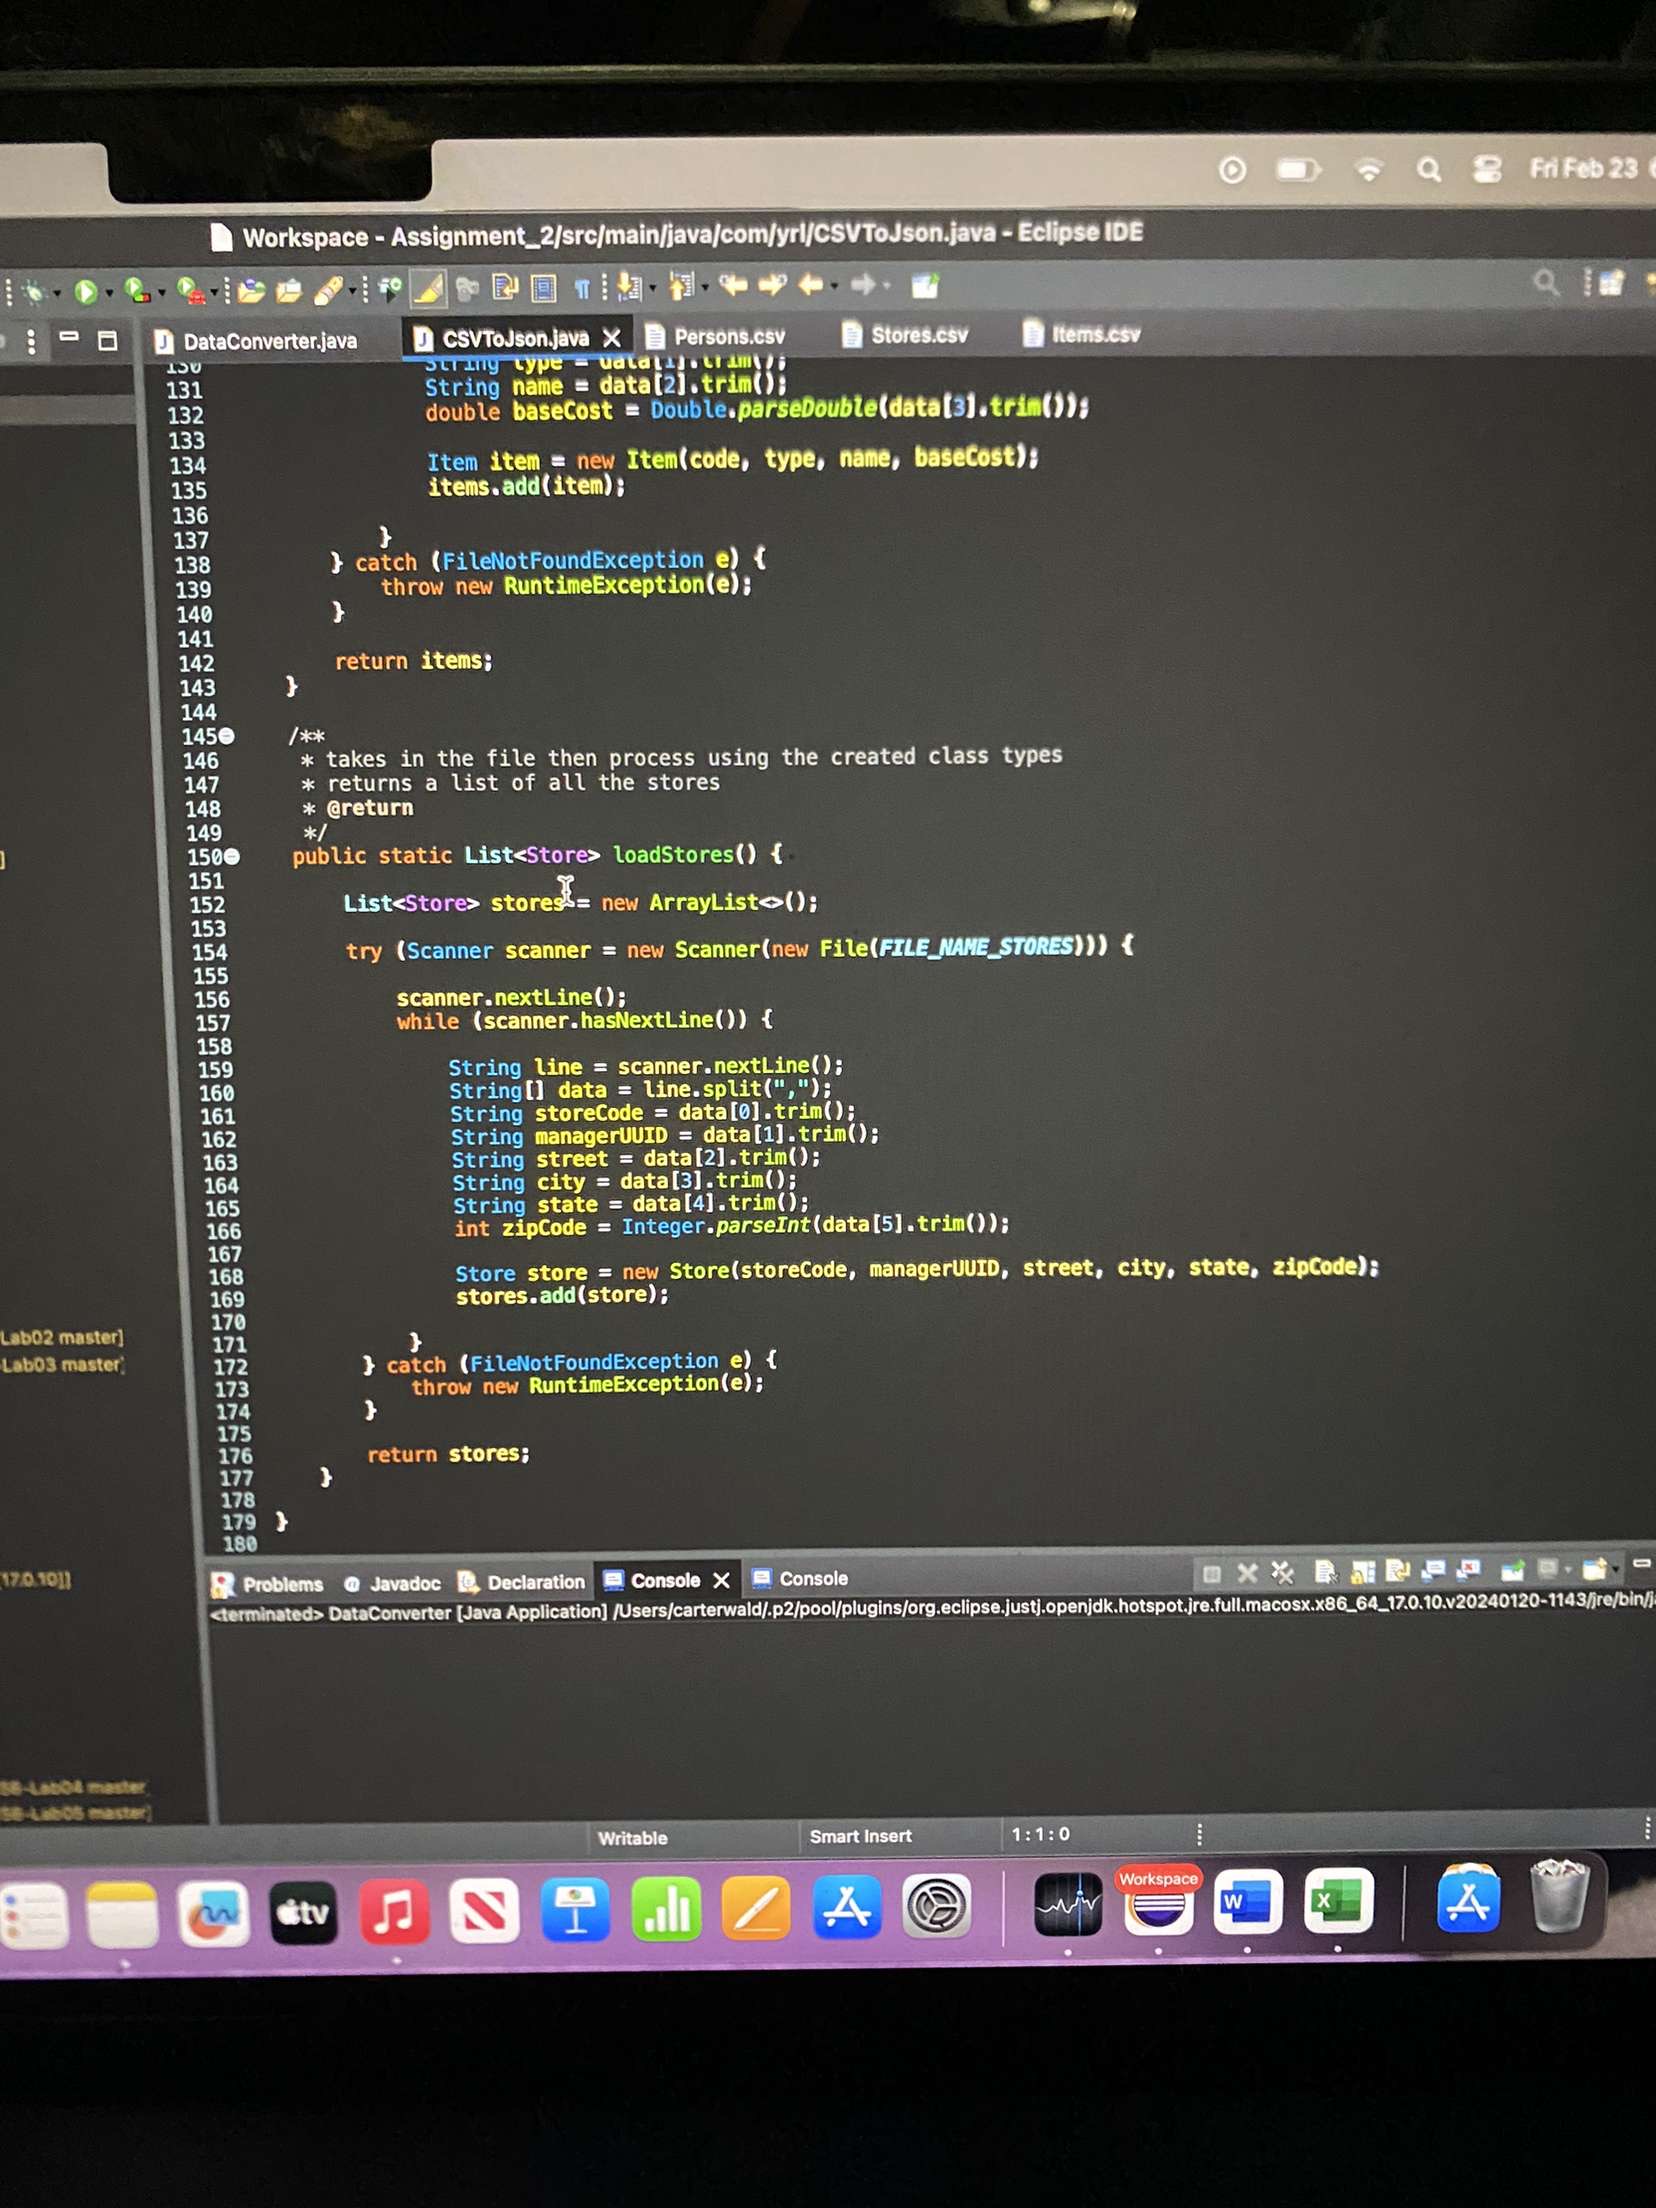Image resolution: width=1656 pixels, height=2208 pixels.
Task: Click the Next Annotation arrow icon
Action: [x=628, y=288]
